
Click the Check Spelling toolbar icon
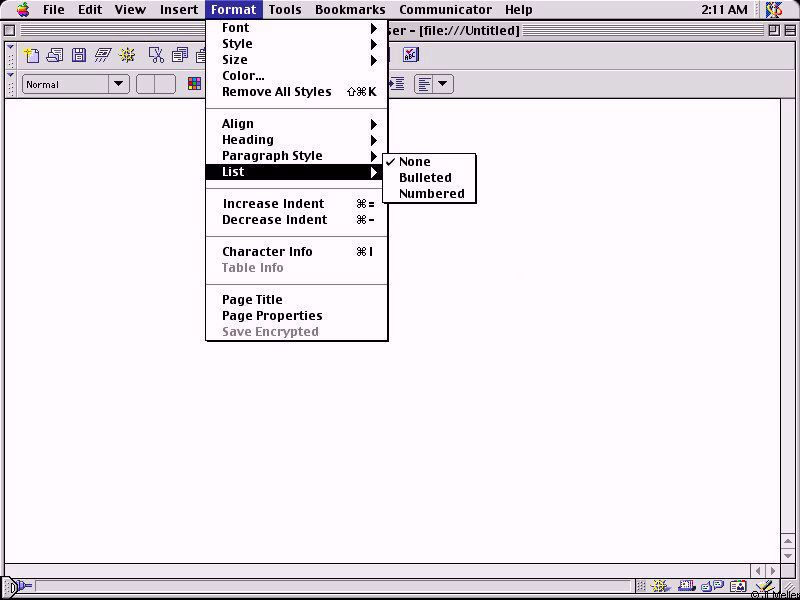tap(410, 55)
